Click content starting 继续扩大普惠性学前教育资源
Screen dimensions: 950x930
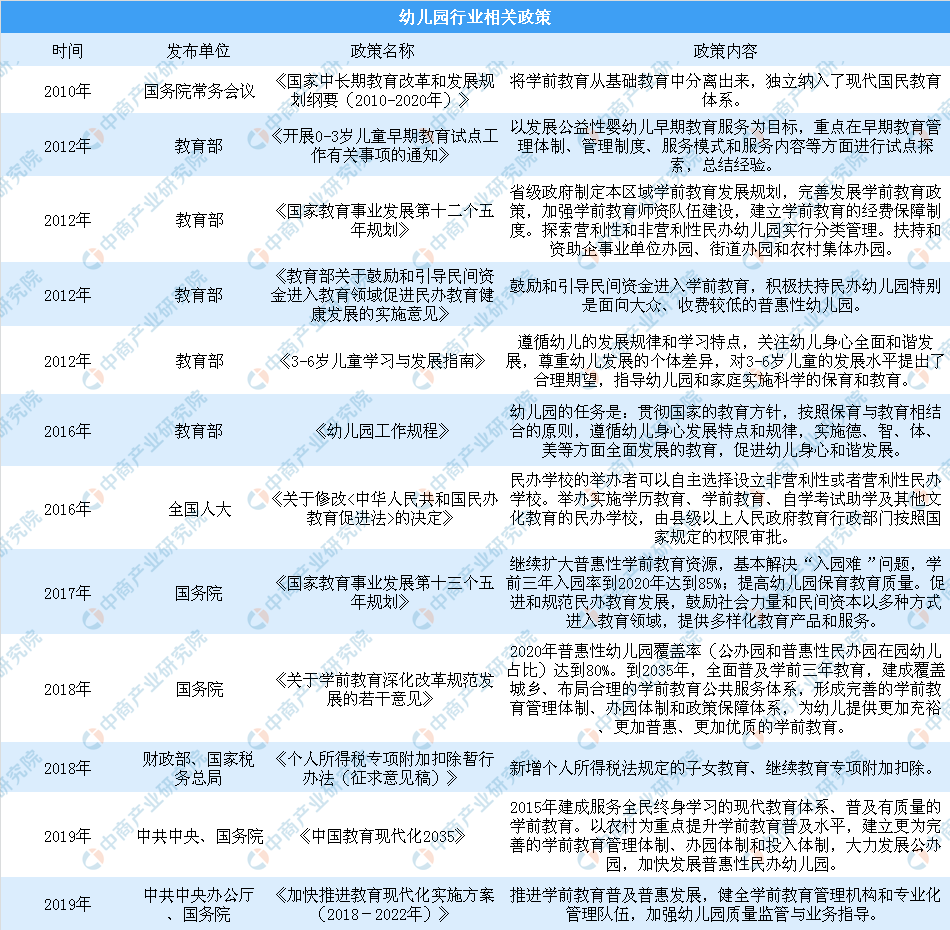pos(725,593)
